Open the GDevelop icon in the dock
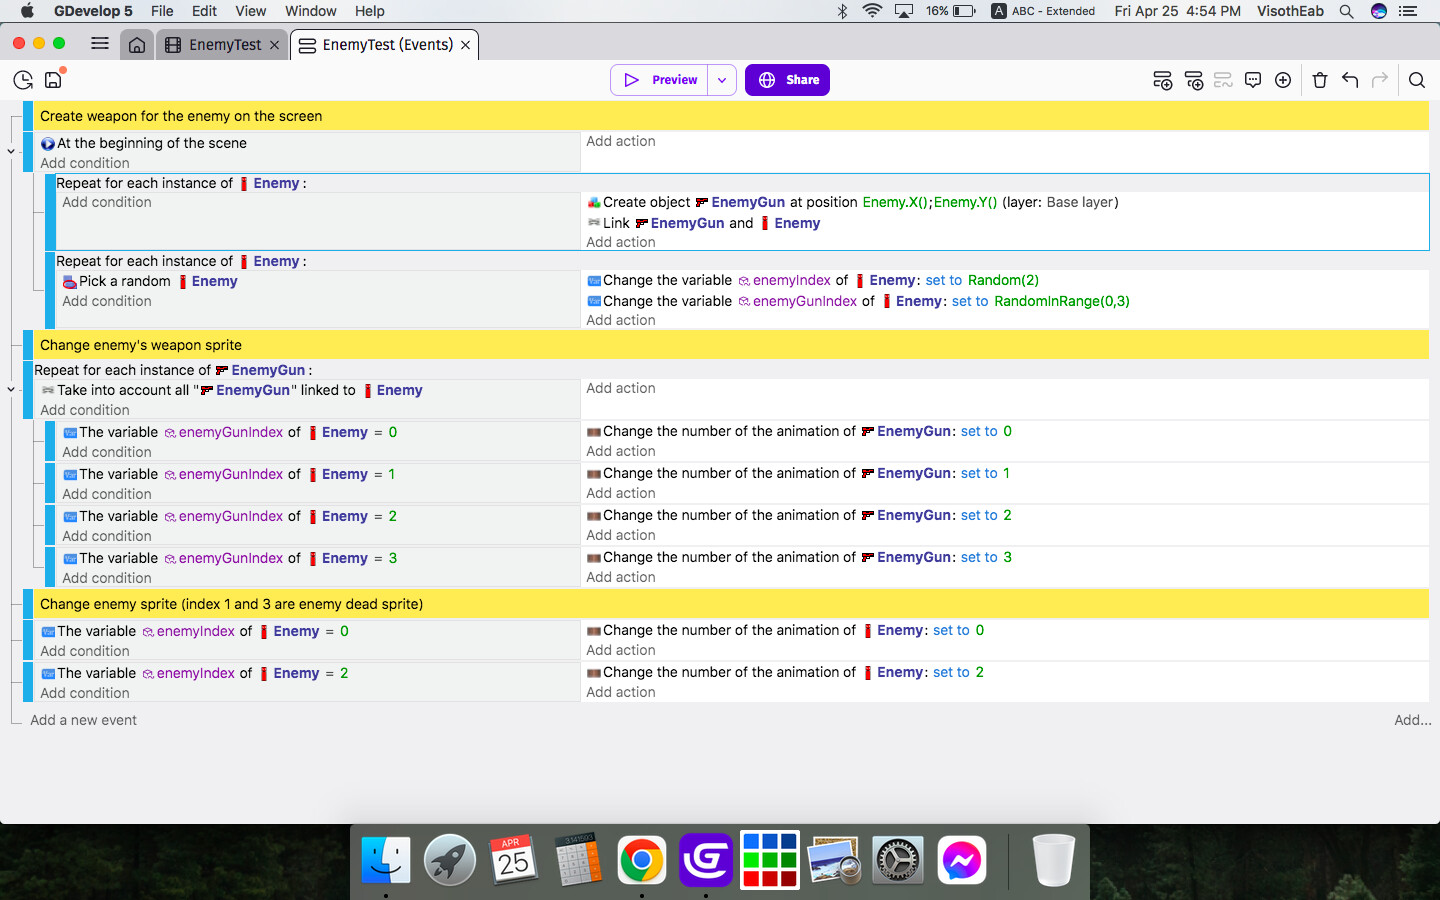 pos(706,860)
